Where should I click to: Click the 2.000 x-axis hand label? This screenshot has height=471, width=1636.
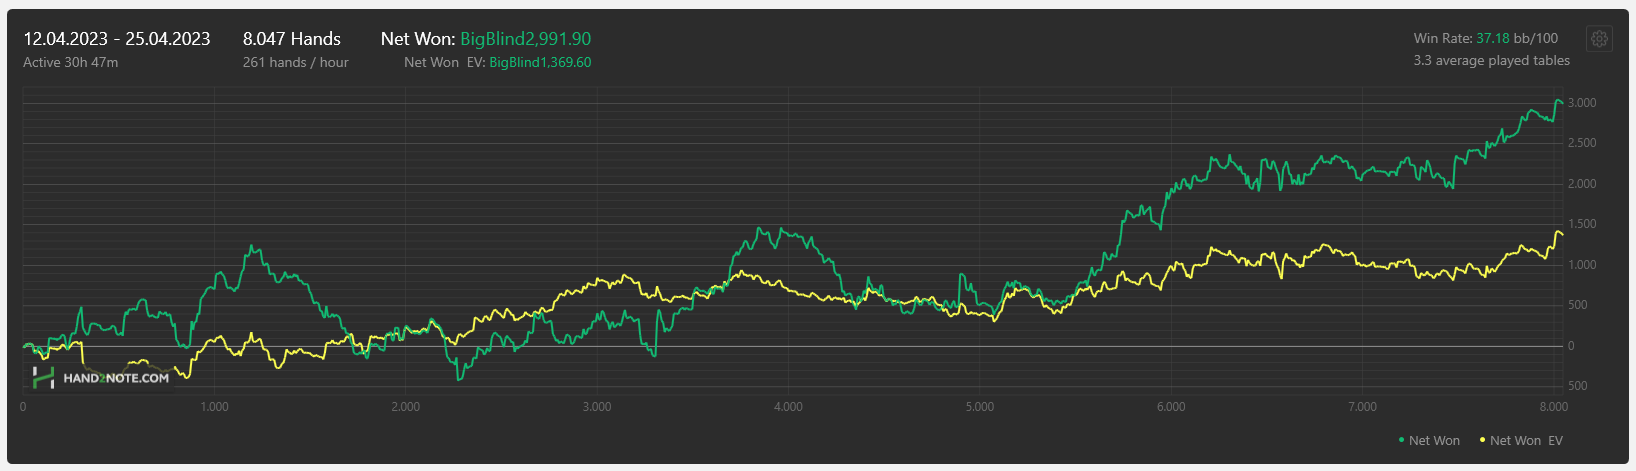[x=405, y=407]
